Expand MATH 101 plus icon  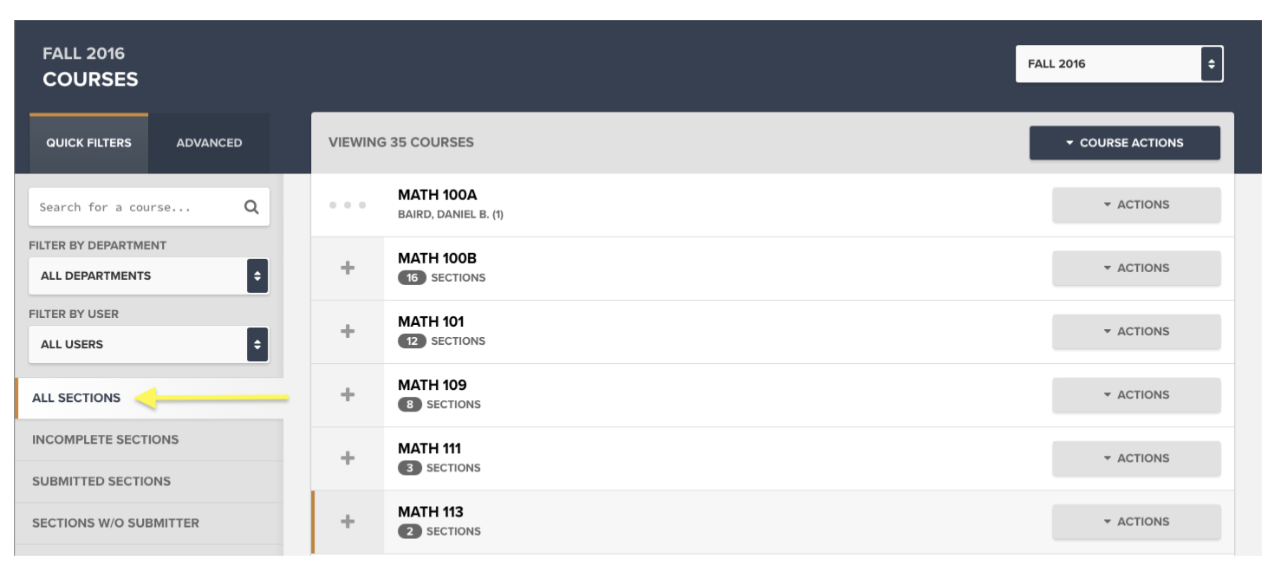click(x=348, y=331)
